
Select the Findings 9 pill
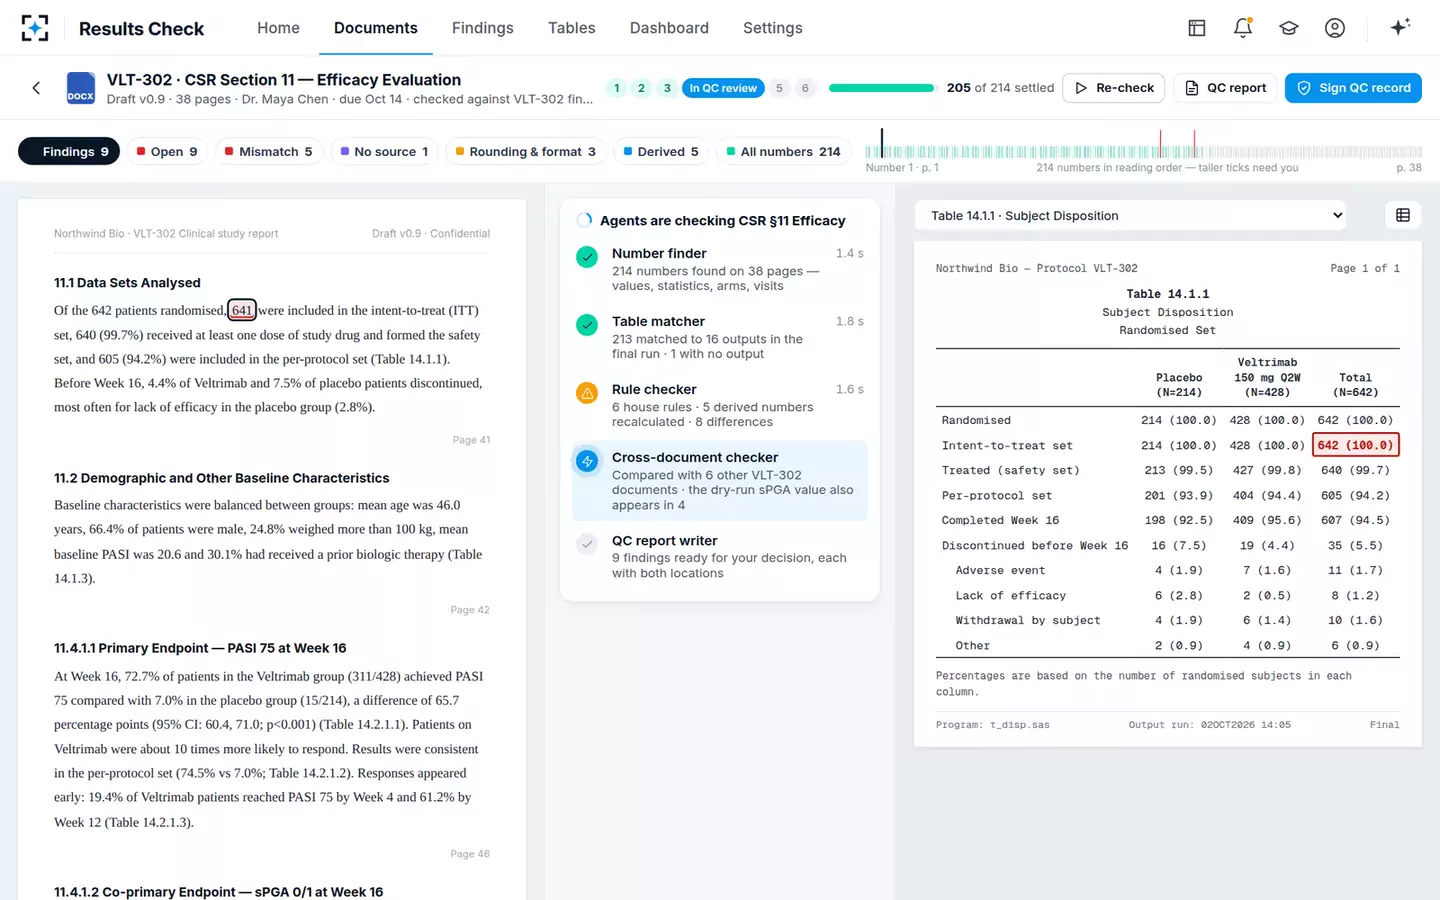coord(69,151)
